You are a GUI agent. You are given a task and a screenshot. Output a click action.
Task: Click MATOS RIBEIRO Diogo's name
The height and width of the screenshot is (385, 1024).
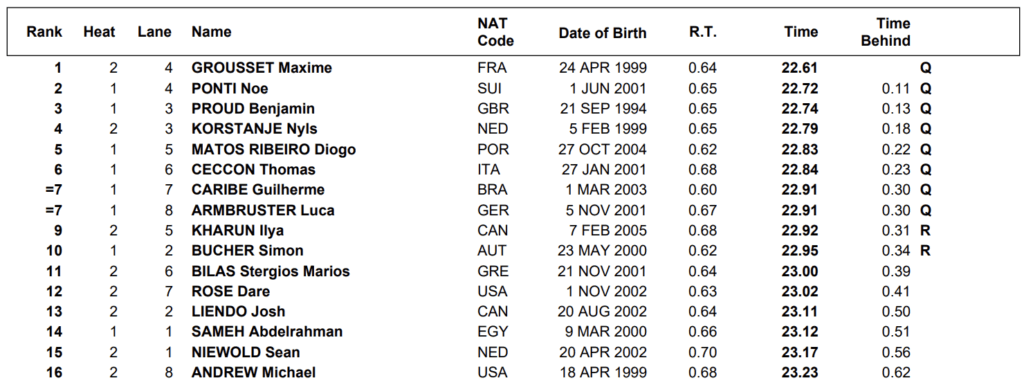(273, 149)
